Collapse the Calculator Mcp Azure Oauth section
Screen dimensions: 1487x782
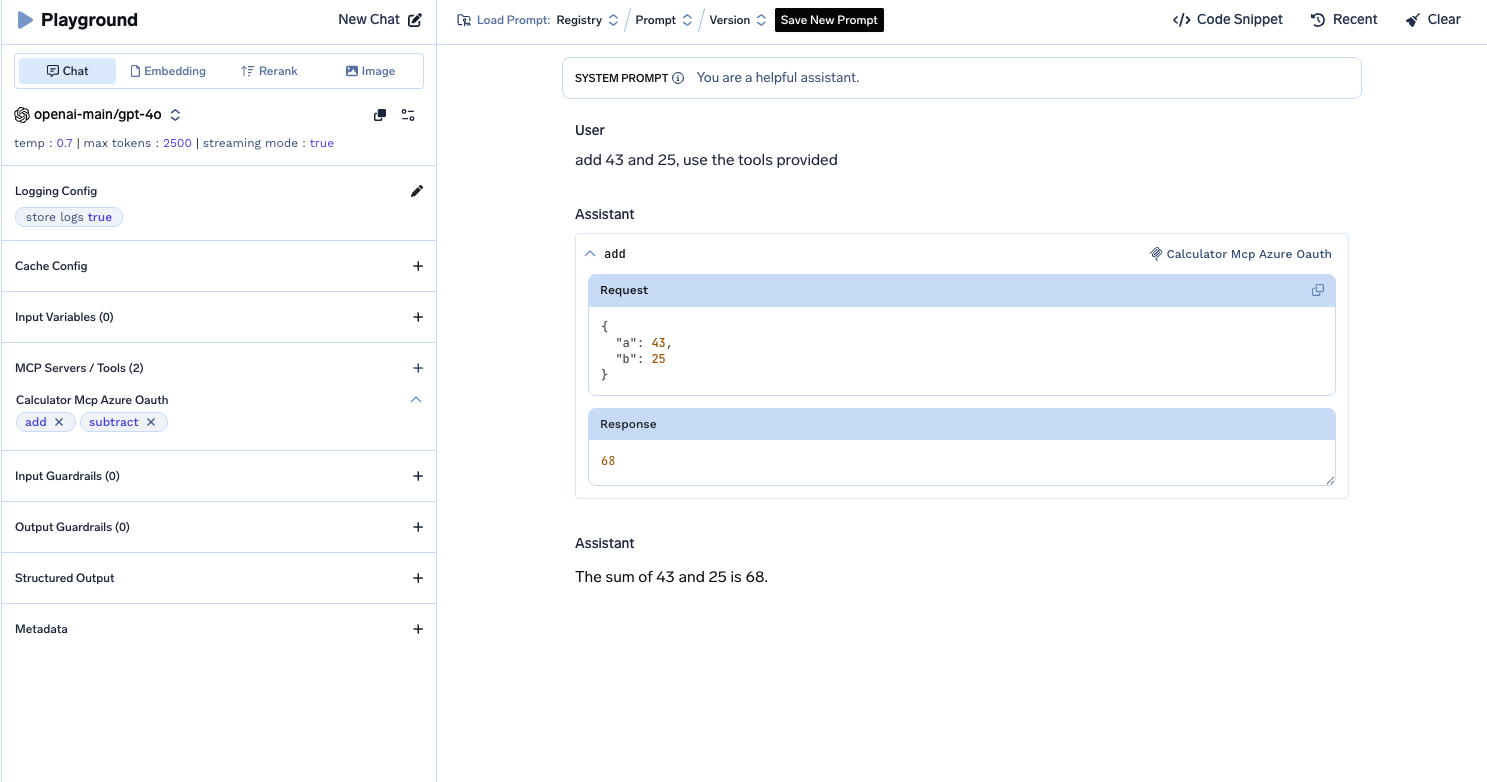click(x=417, y=399)
